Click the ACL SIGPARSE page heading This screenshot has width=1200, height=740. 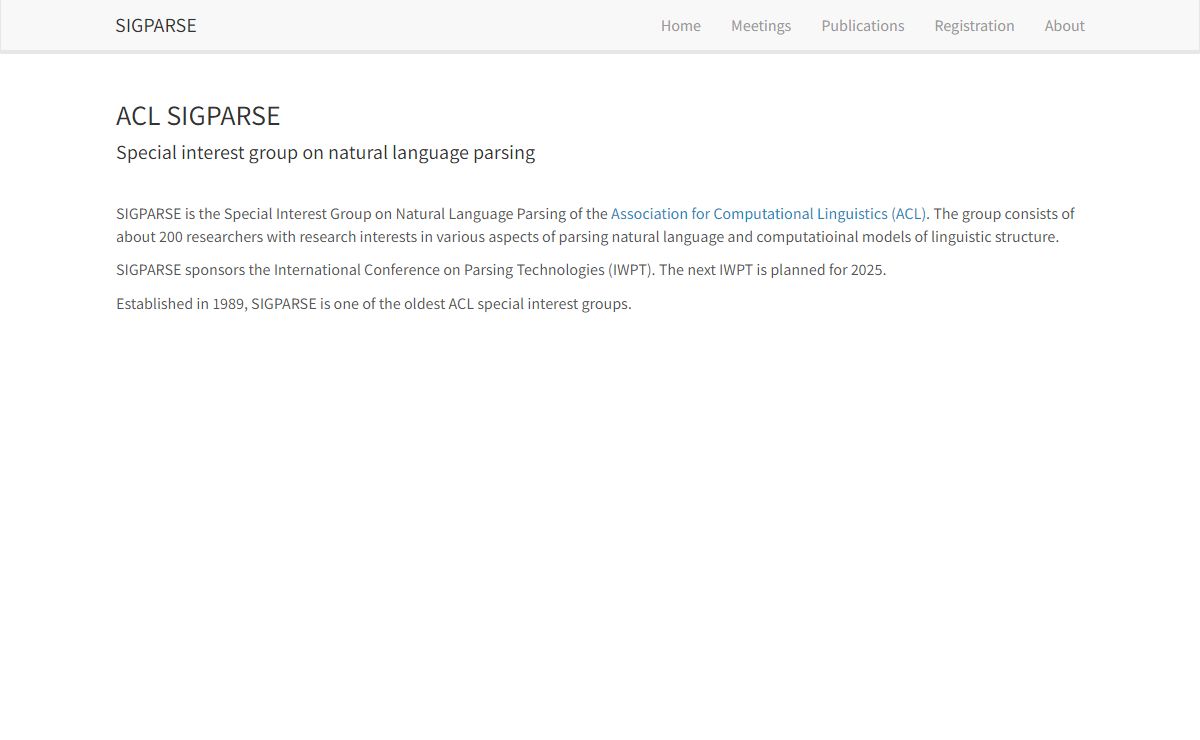tap(198, 116)
